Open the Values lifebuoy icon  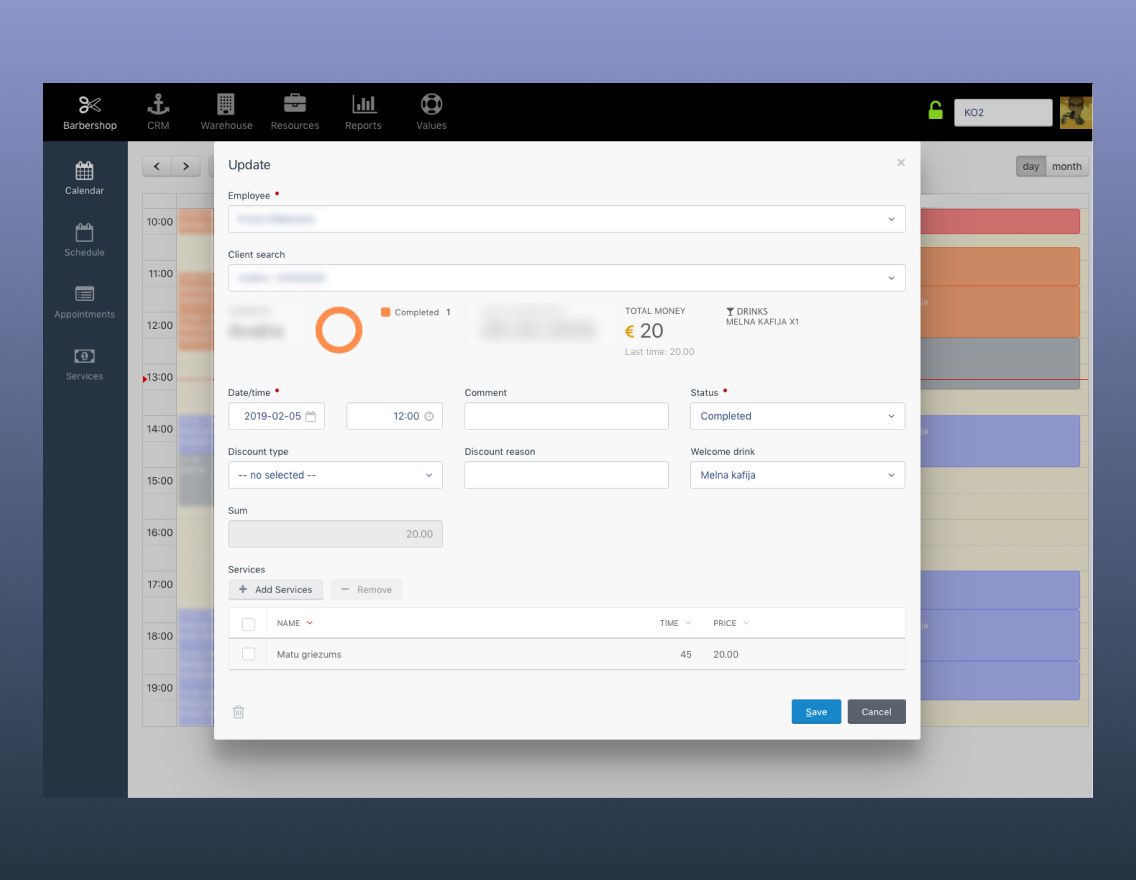[431, 105]
